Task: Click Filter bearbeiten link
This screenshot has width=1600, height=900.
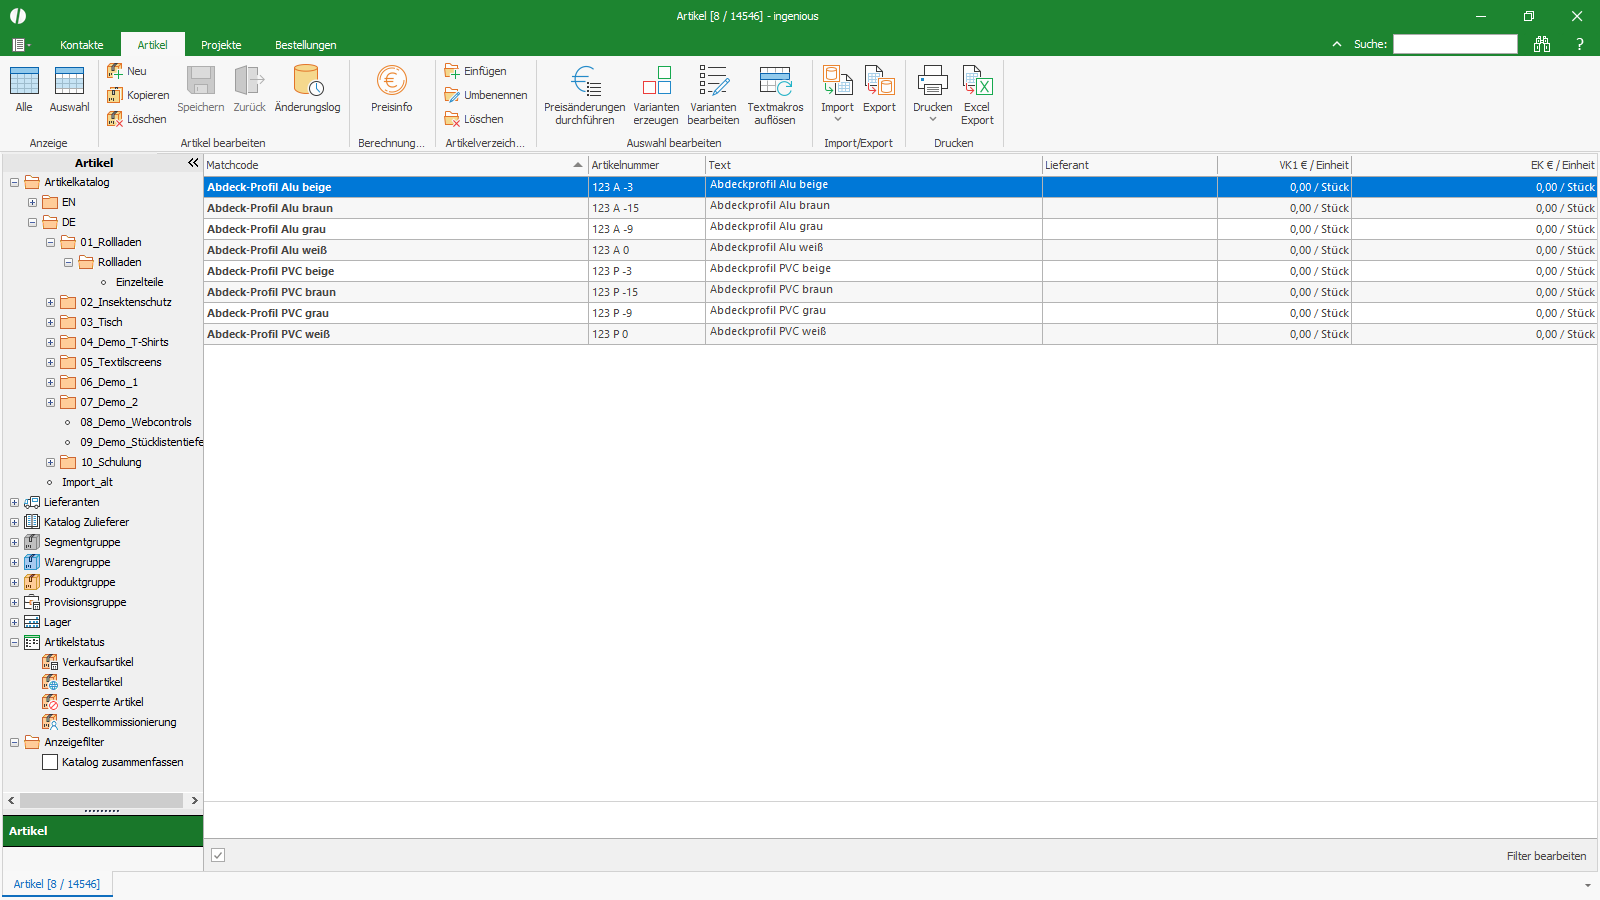Action: 1546,856
